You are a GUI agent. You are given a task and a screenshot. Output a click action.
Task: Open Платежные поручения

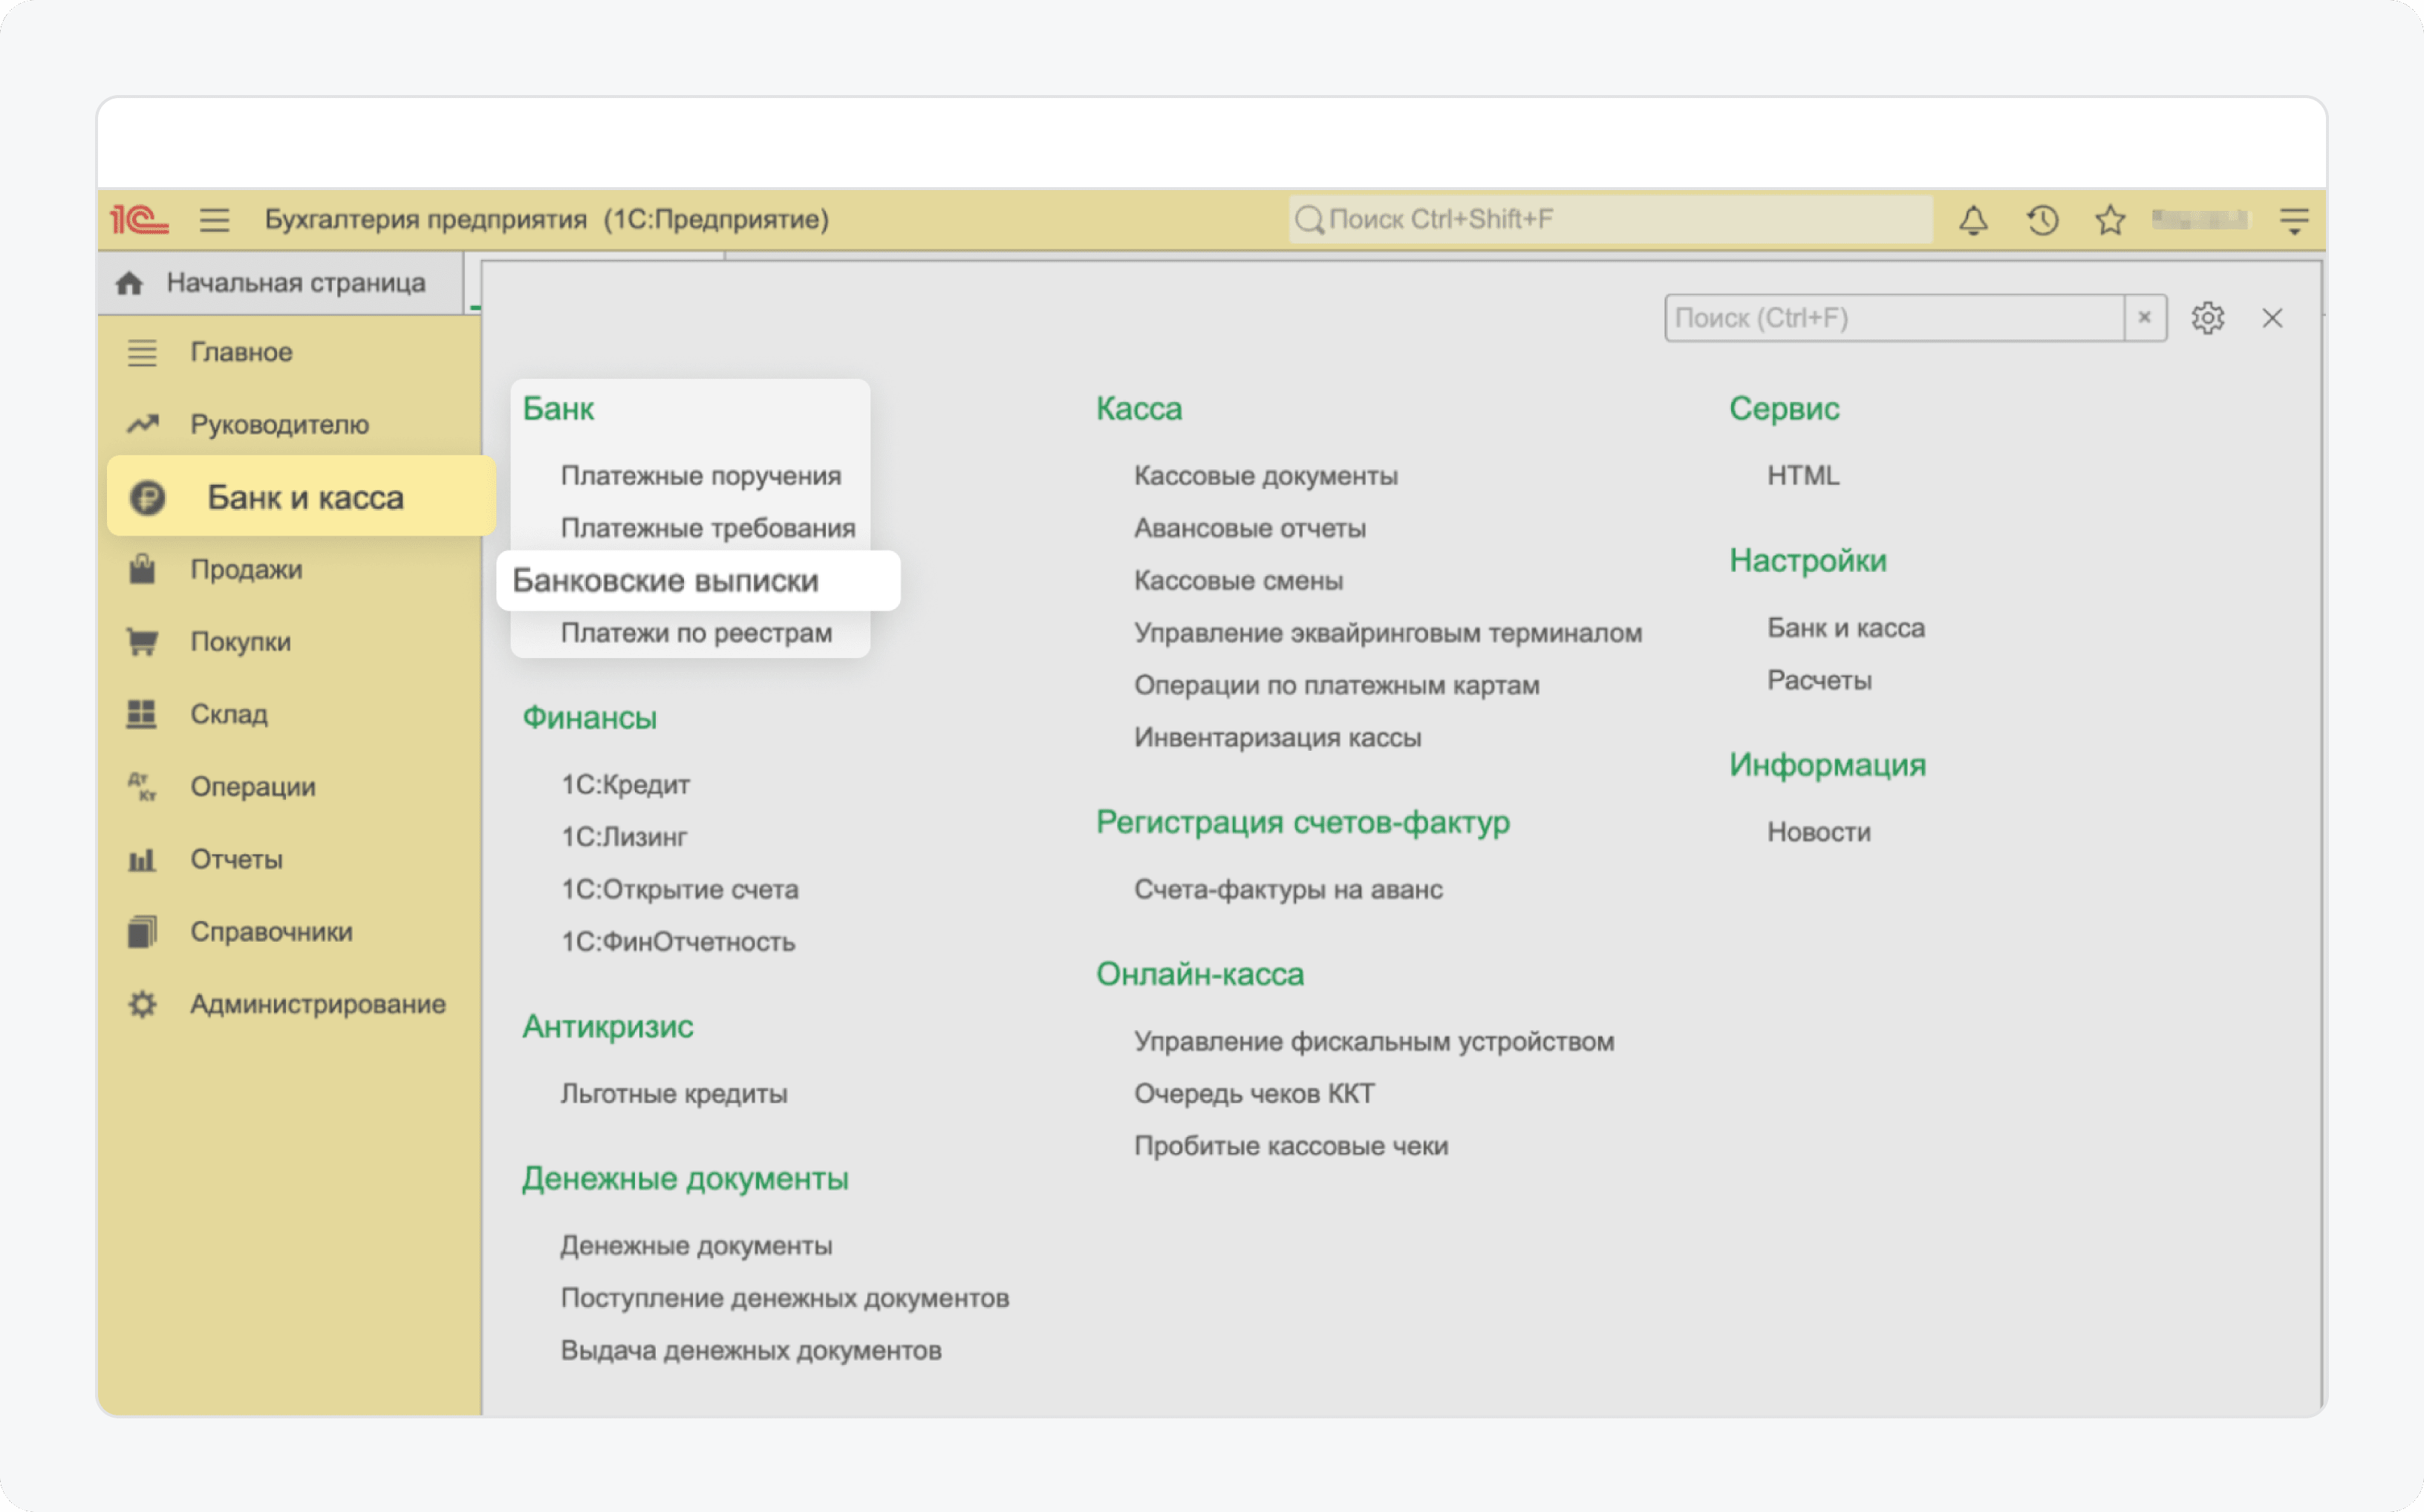click(x=700, y=476)
